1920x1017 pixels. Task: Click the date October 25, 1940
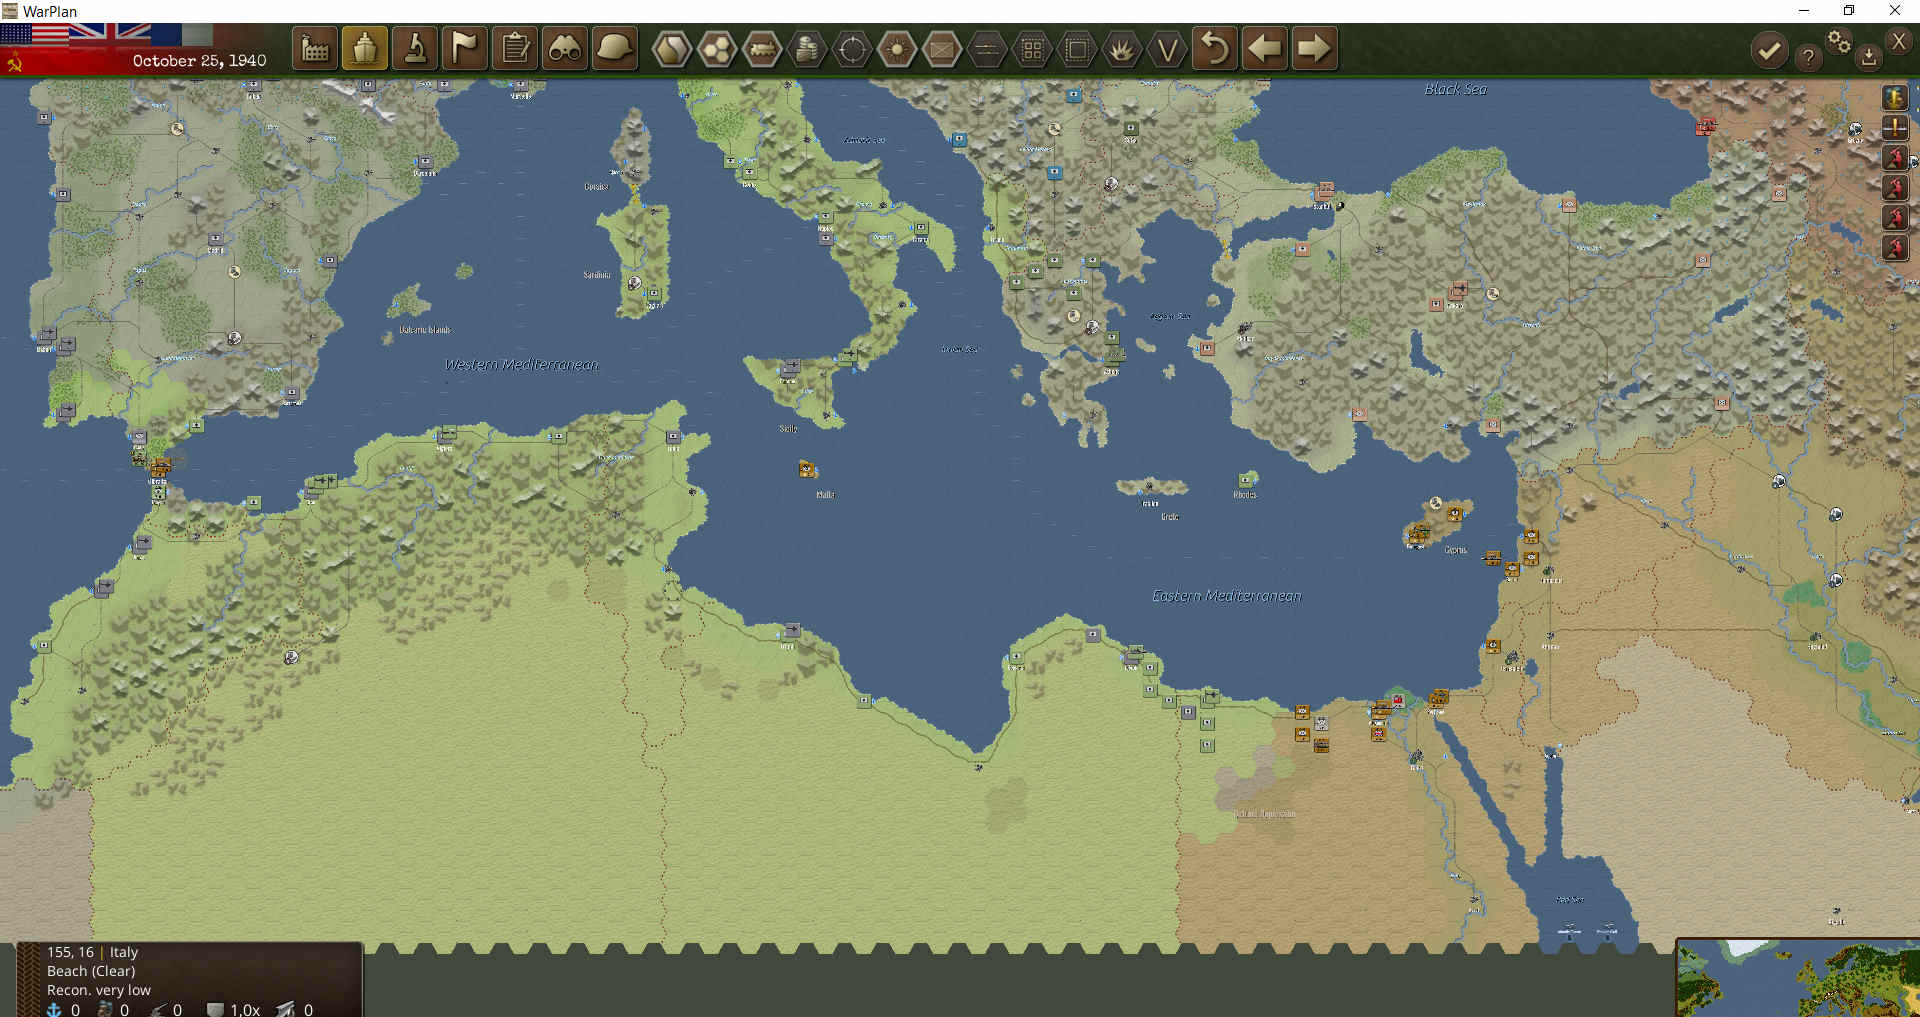200,61
